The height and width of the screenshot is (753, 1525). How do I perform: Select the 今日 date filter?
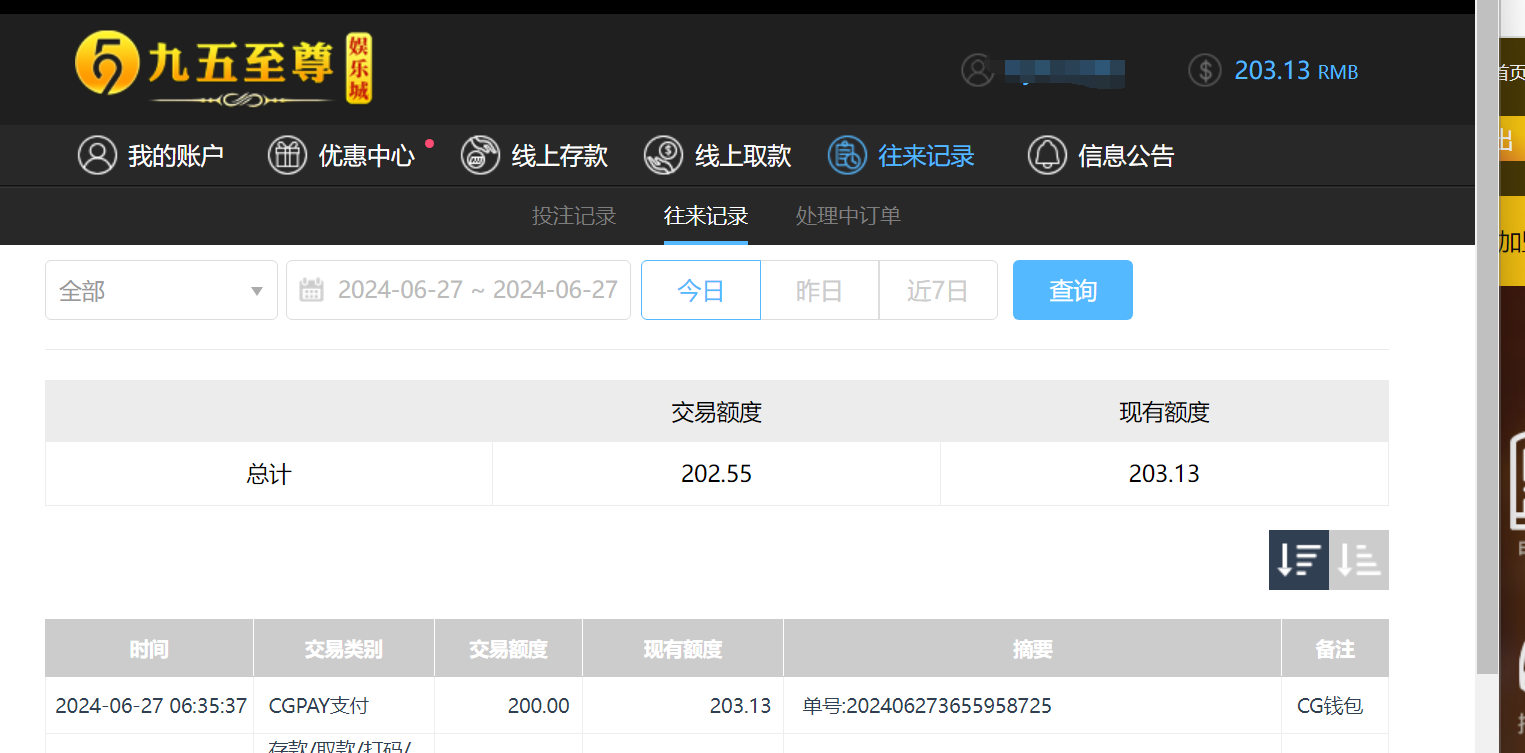point(700,289)
